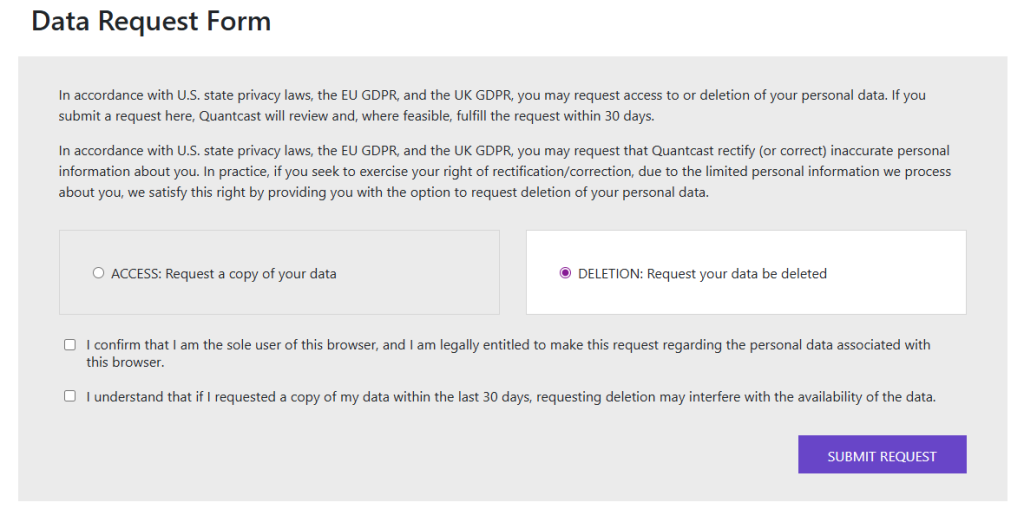Click the "Data Request Form" heading
The image size is (1024, 509).
(x=151, y=21)
